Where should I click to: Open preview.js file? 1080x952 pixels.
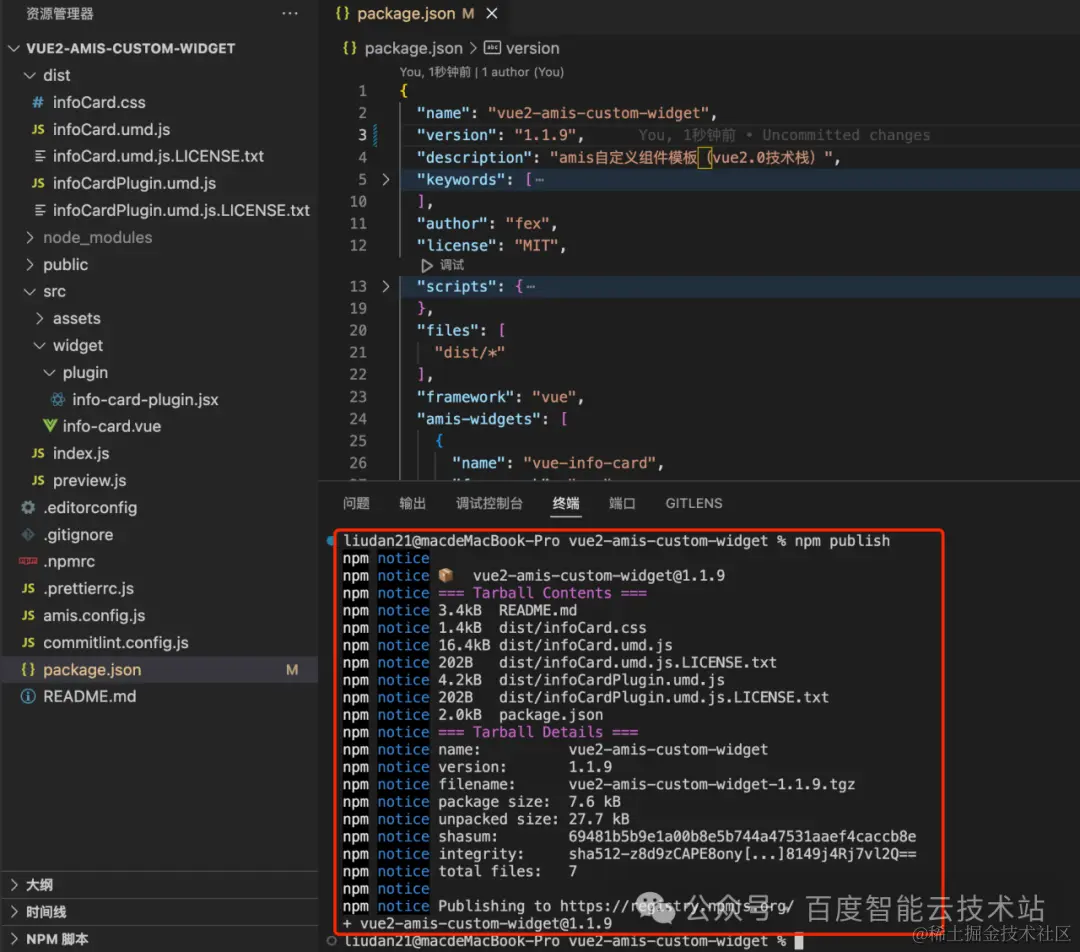(x=90, y=480)
